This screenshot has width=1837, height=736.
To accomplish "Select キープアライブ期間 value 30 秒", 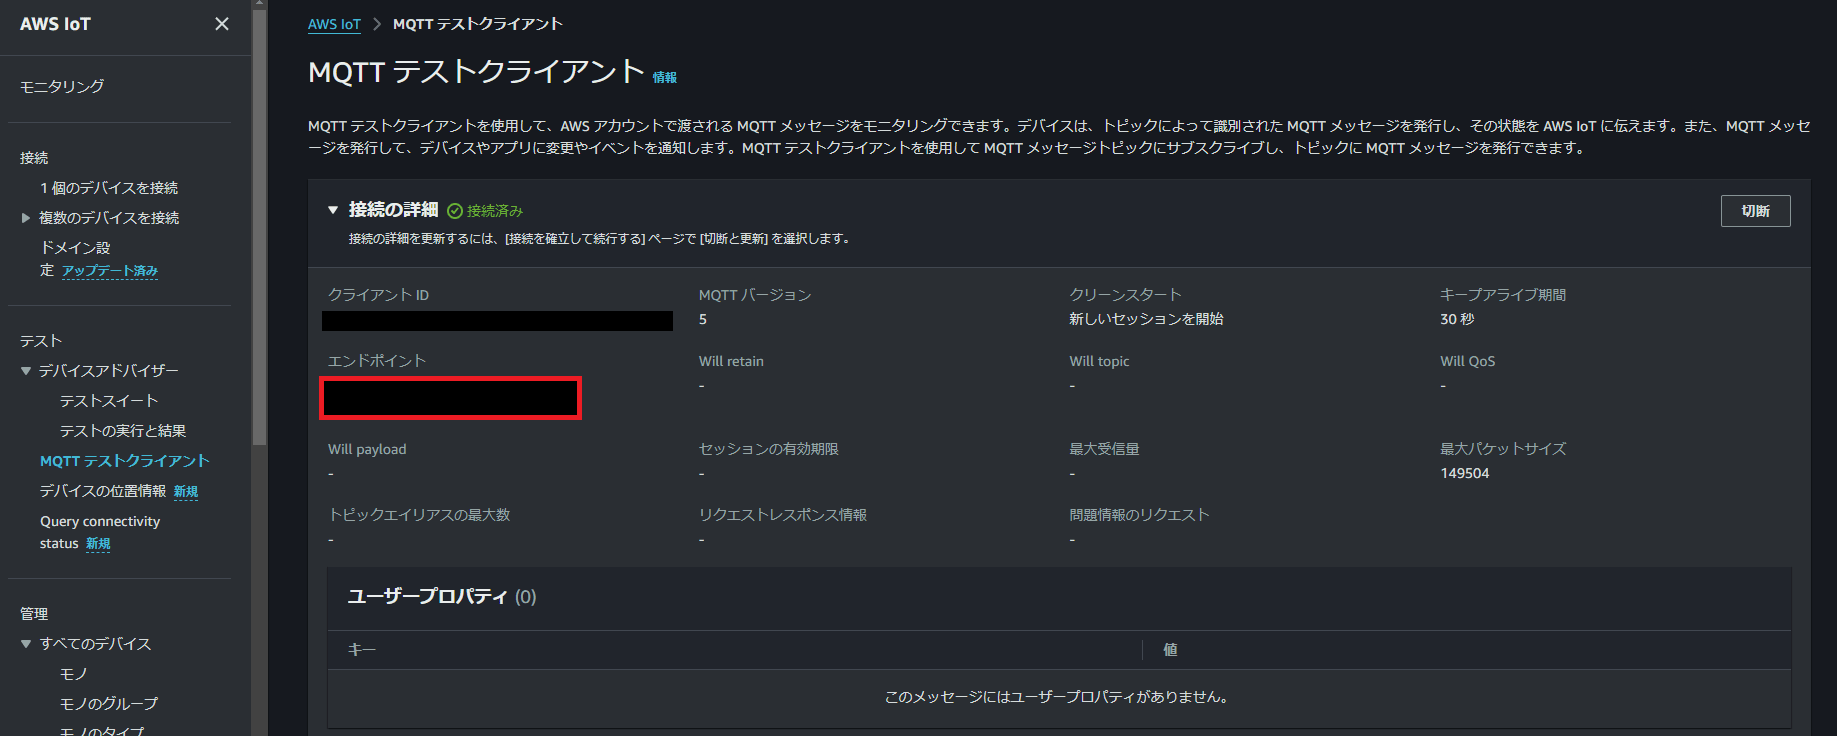I will [1457, 319].
